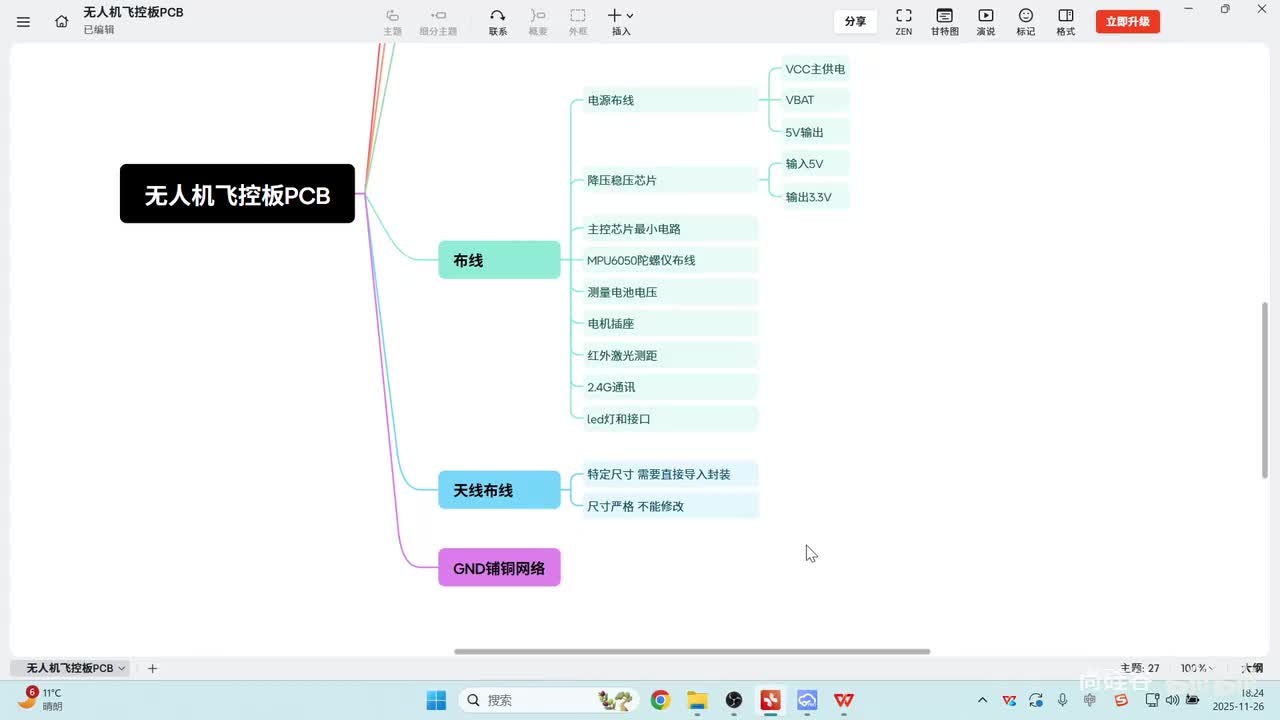Add a subtopic with 细分主题
This screenshot has width=1280, height=720.
tap(438, 22)
